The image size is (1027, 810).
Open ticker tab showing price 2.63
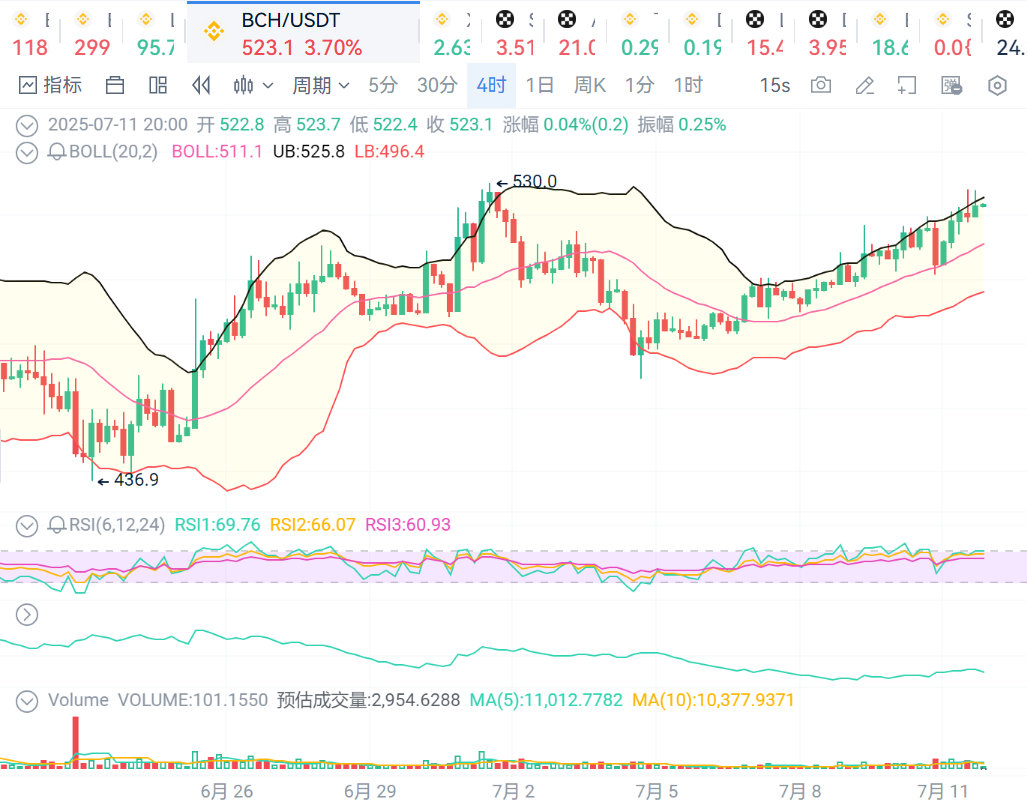[451, 33]
